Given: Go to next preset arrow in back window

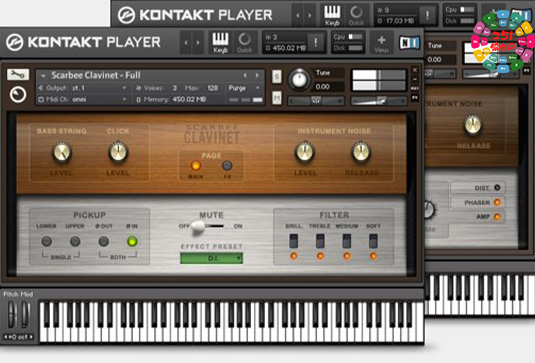Looking at the screenshot, I should click(310, 15).
